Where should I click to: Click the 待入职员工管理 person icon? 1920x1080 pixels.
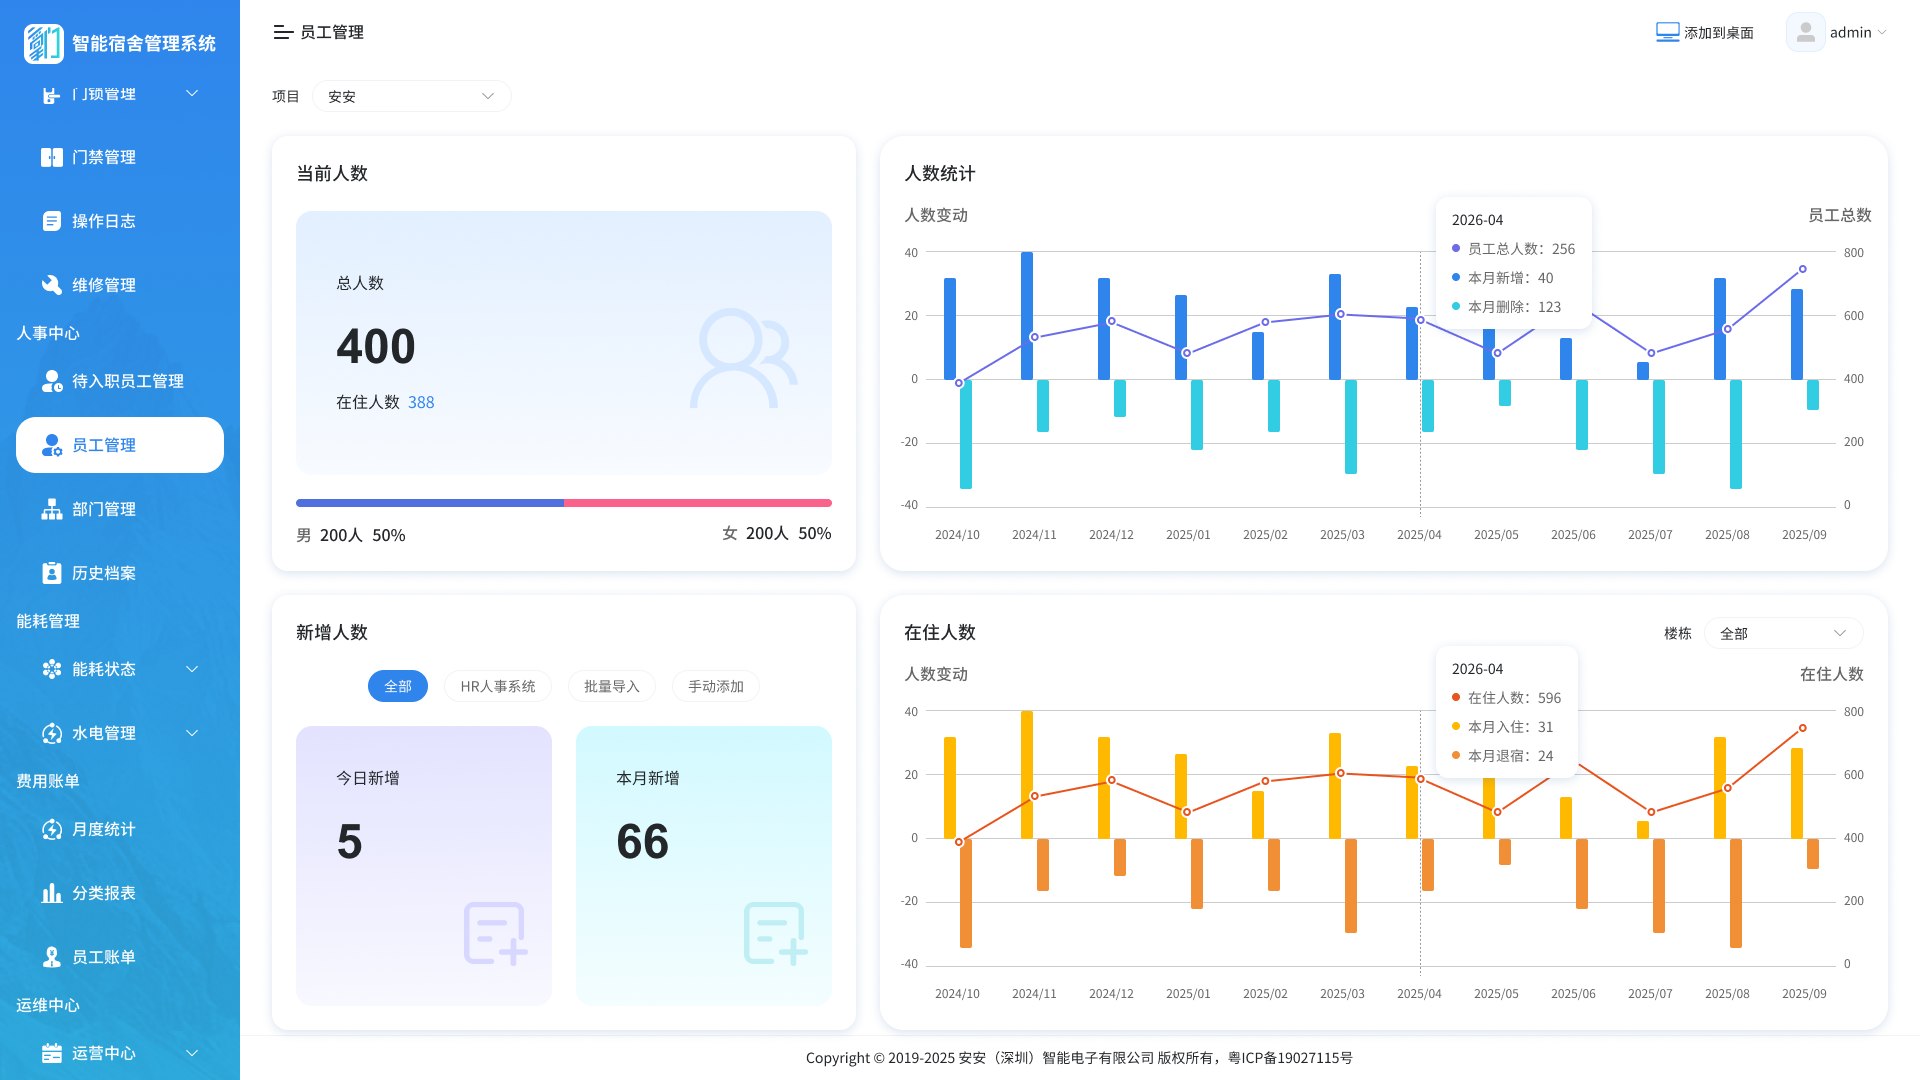(x=52, y=381)
